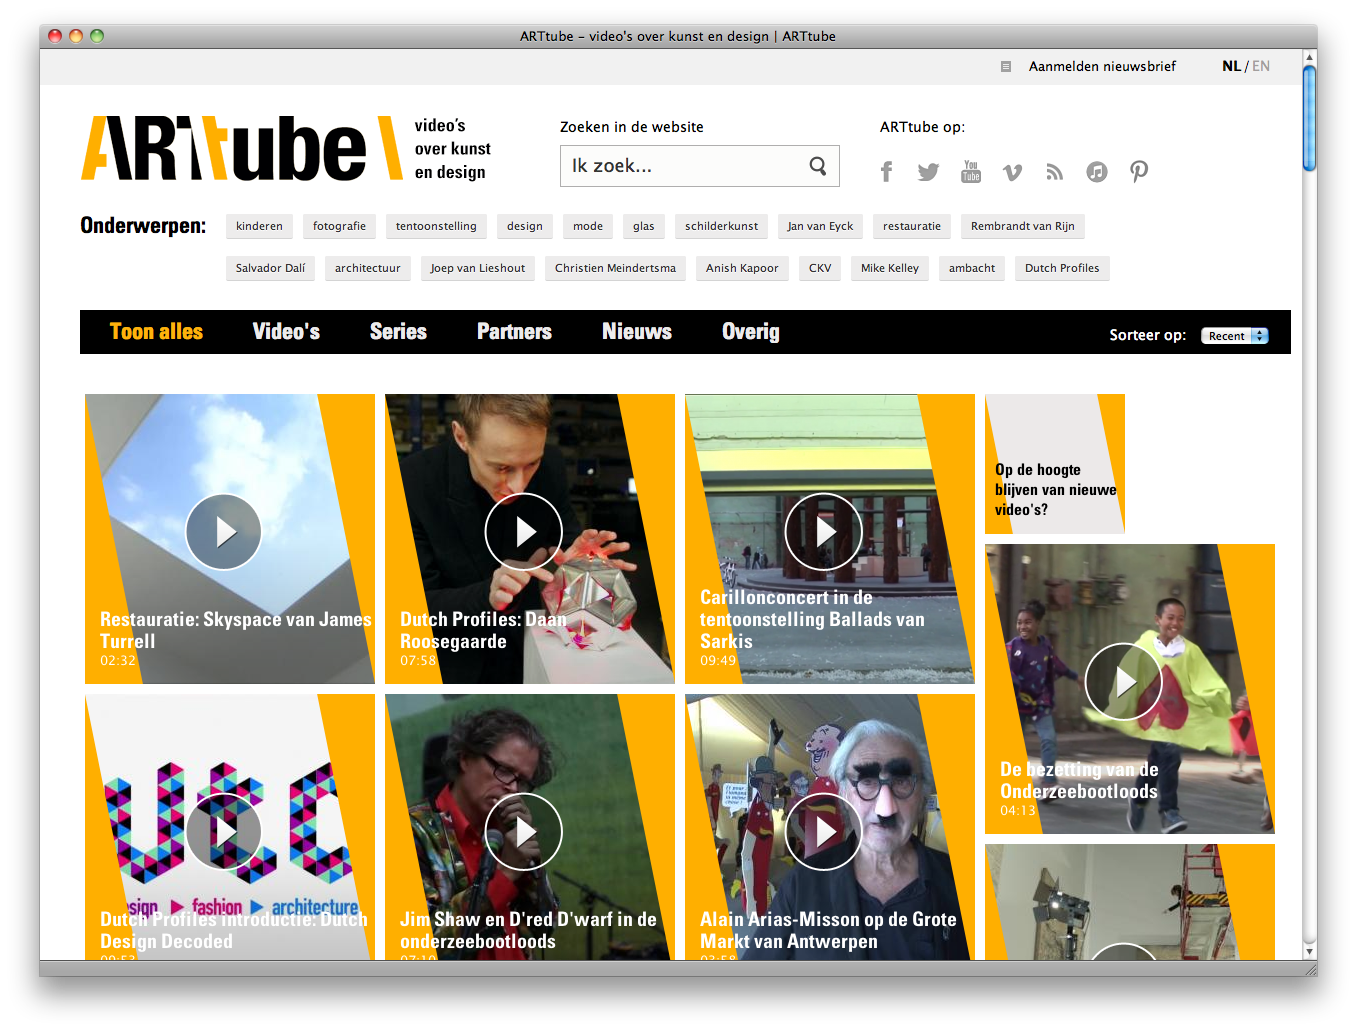Viewport: 1357px width, 1031px height.
Task: Open the 'Alain Arias-Misson op de Grote Markt' title
Action: pyautogui.click(x=828, y=930)
